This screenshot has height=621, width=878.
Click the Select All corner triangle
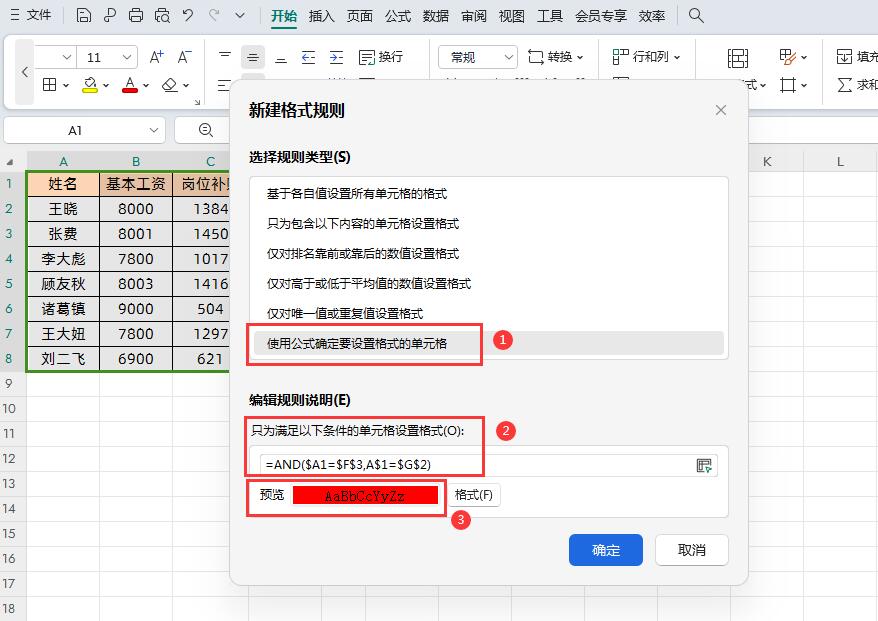(10, 162)
